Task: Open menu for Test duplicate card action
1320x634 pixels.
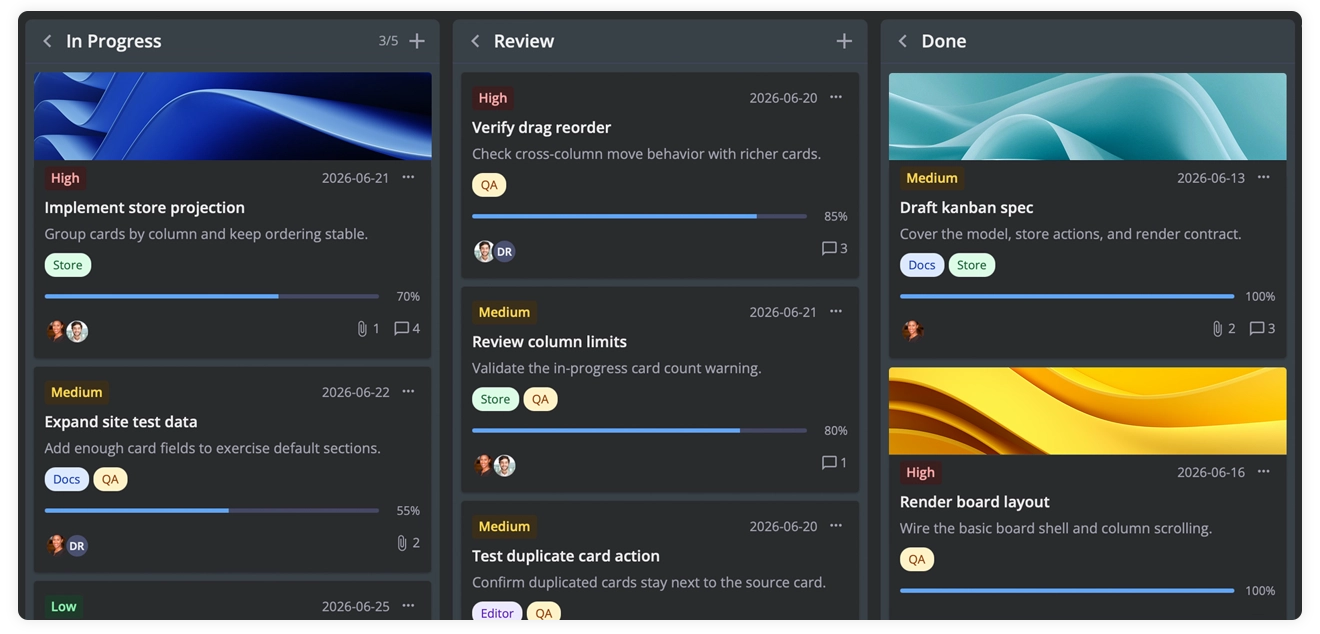Action: point(836,525)
